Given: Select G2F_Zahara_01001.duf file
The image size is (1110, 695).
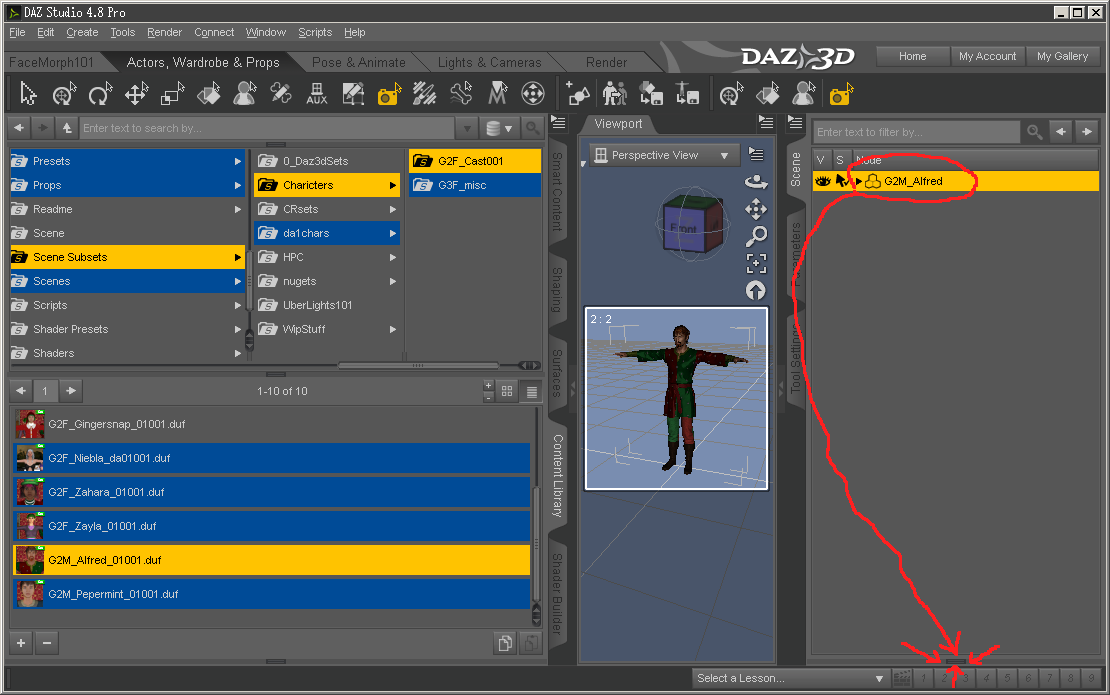Looking at the screenshot, I should coord(272,492).
